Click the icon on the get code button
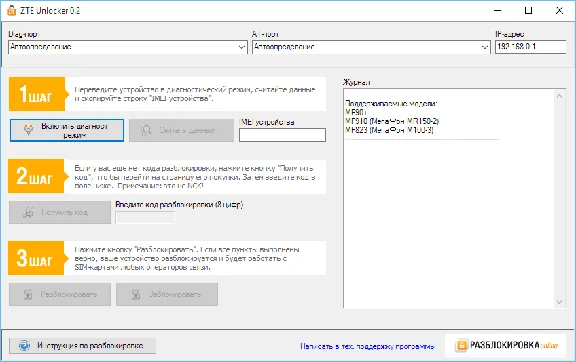 click(x=28, y=212)
